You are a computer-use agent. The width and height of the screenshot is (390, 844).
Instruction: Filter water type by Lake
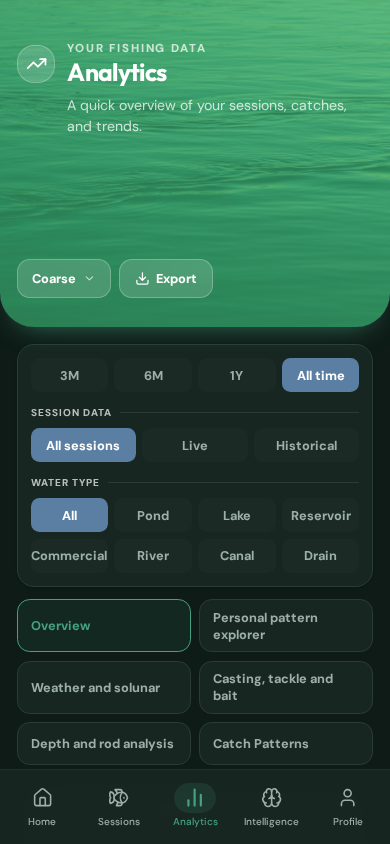[237, 515]
